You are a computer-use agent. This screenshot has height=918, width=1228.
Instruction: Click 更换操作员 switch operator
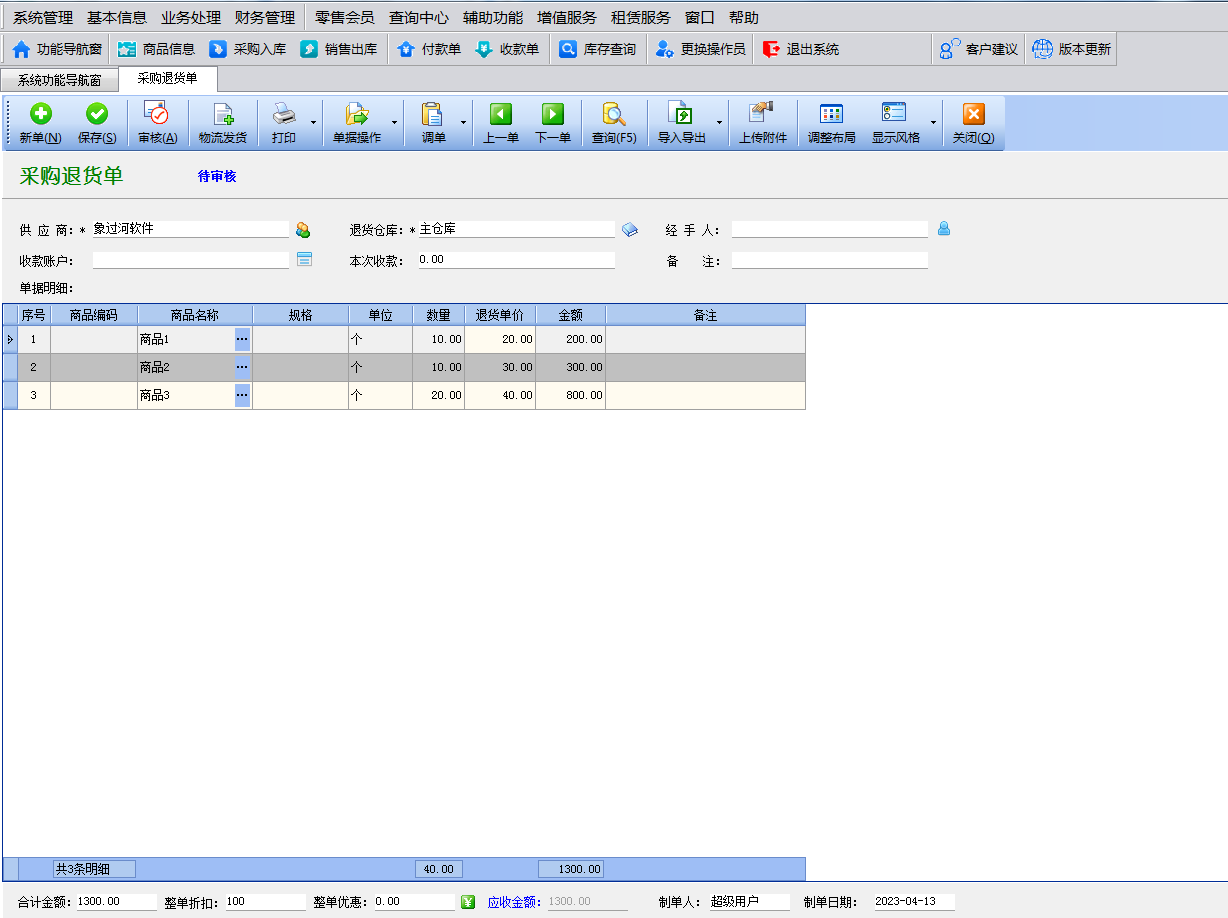pos(701,49)
